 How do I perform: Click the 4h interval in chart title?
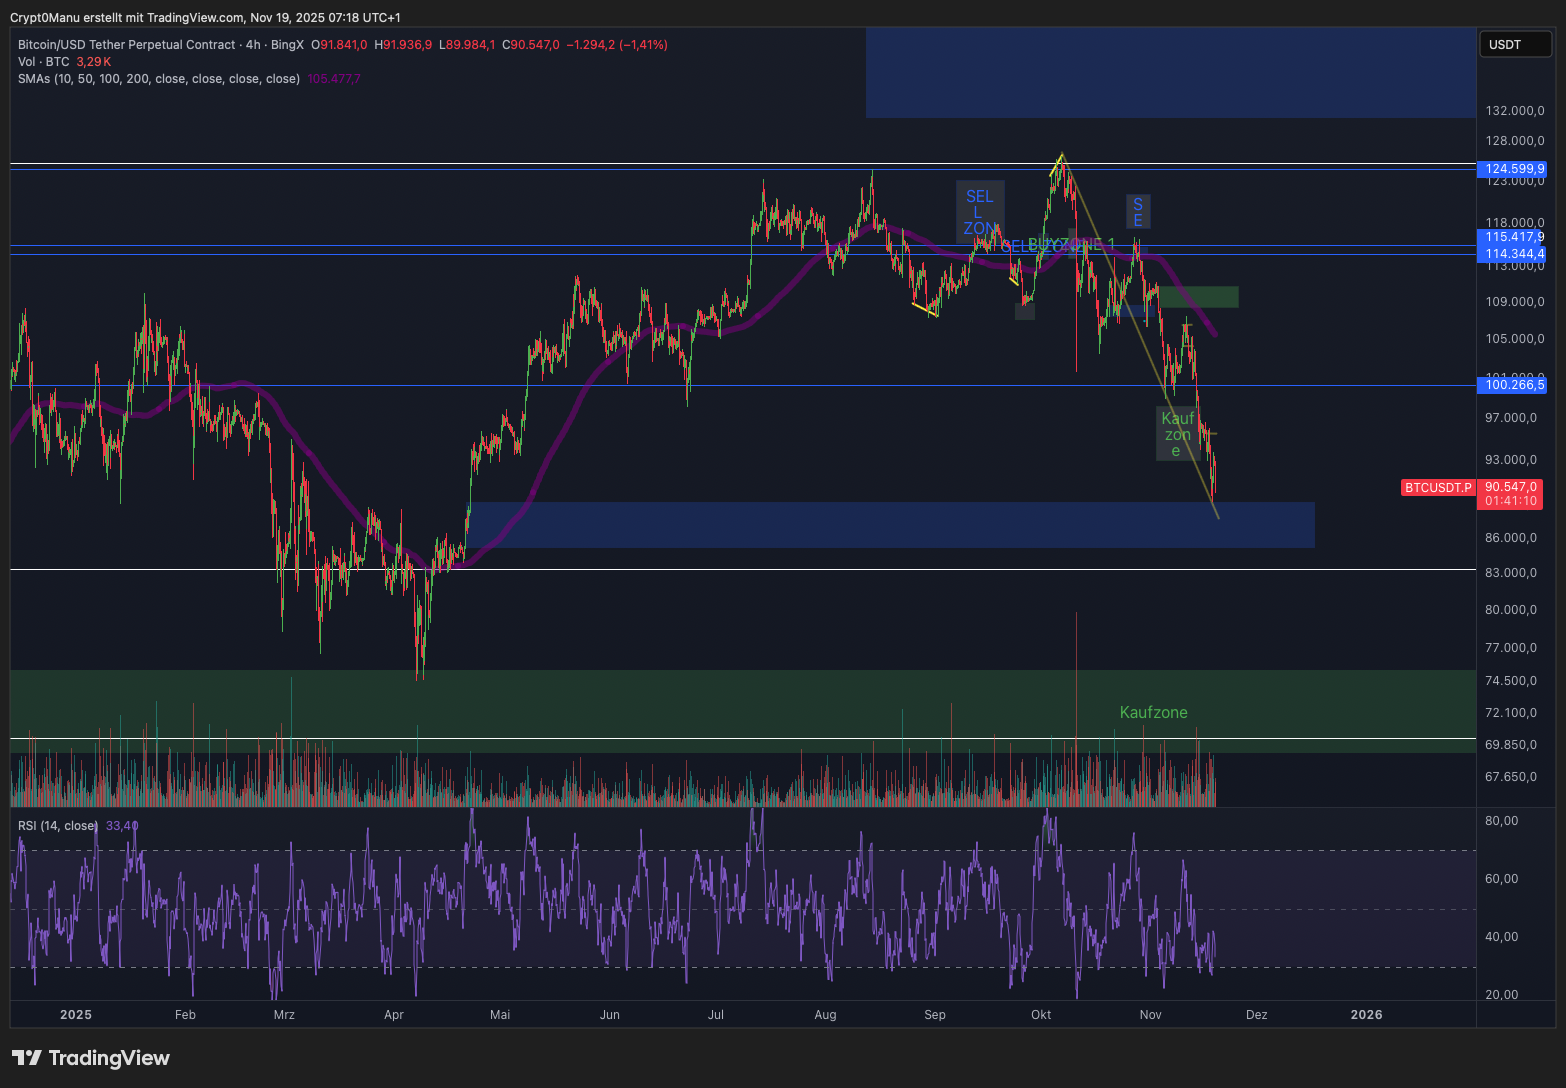click(x=253, y=45)
